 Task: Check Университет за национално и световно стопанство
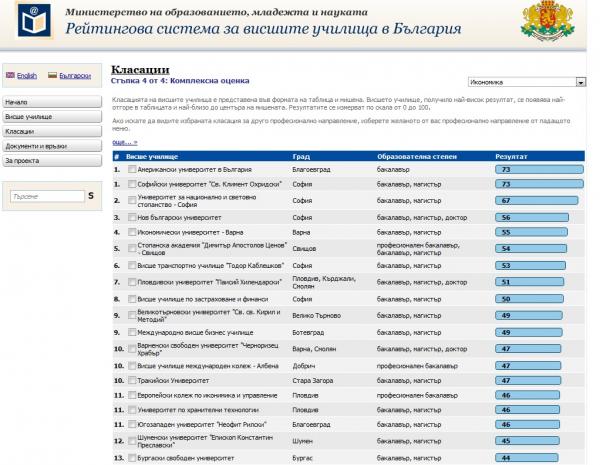[132, 201]
